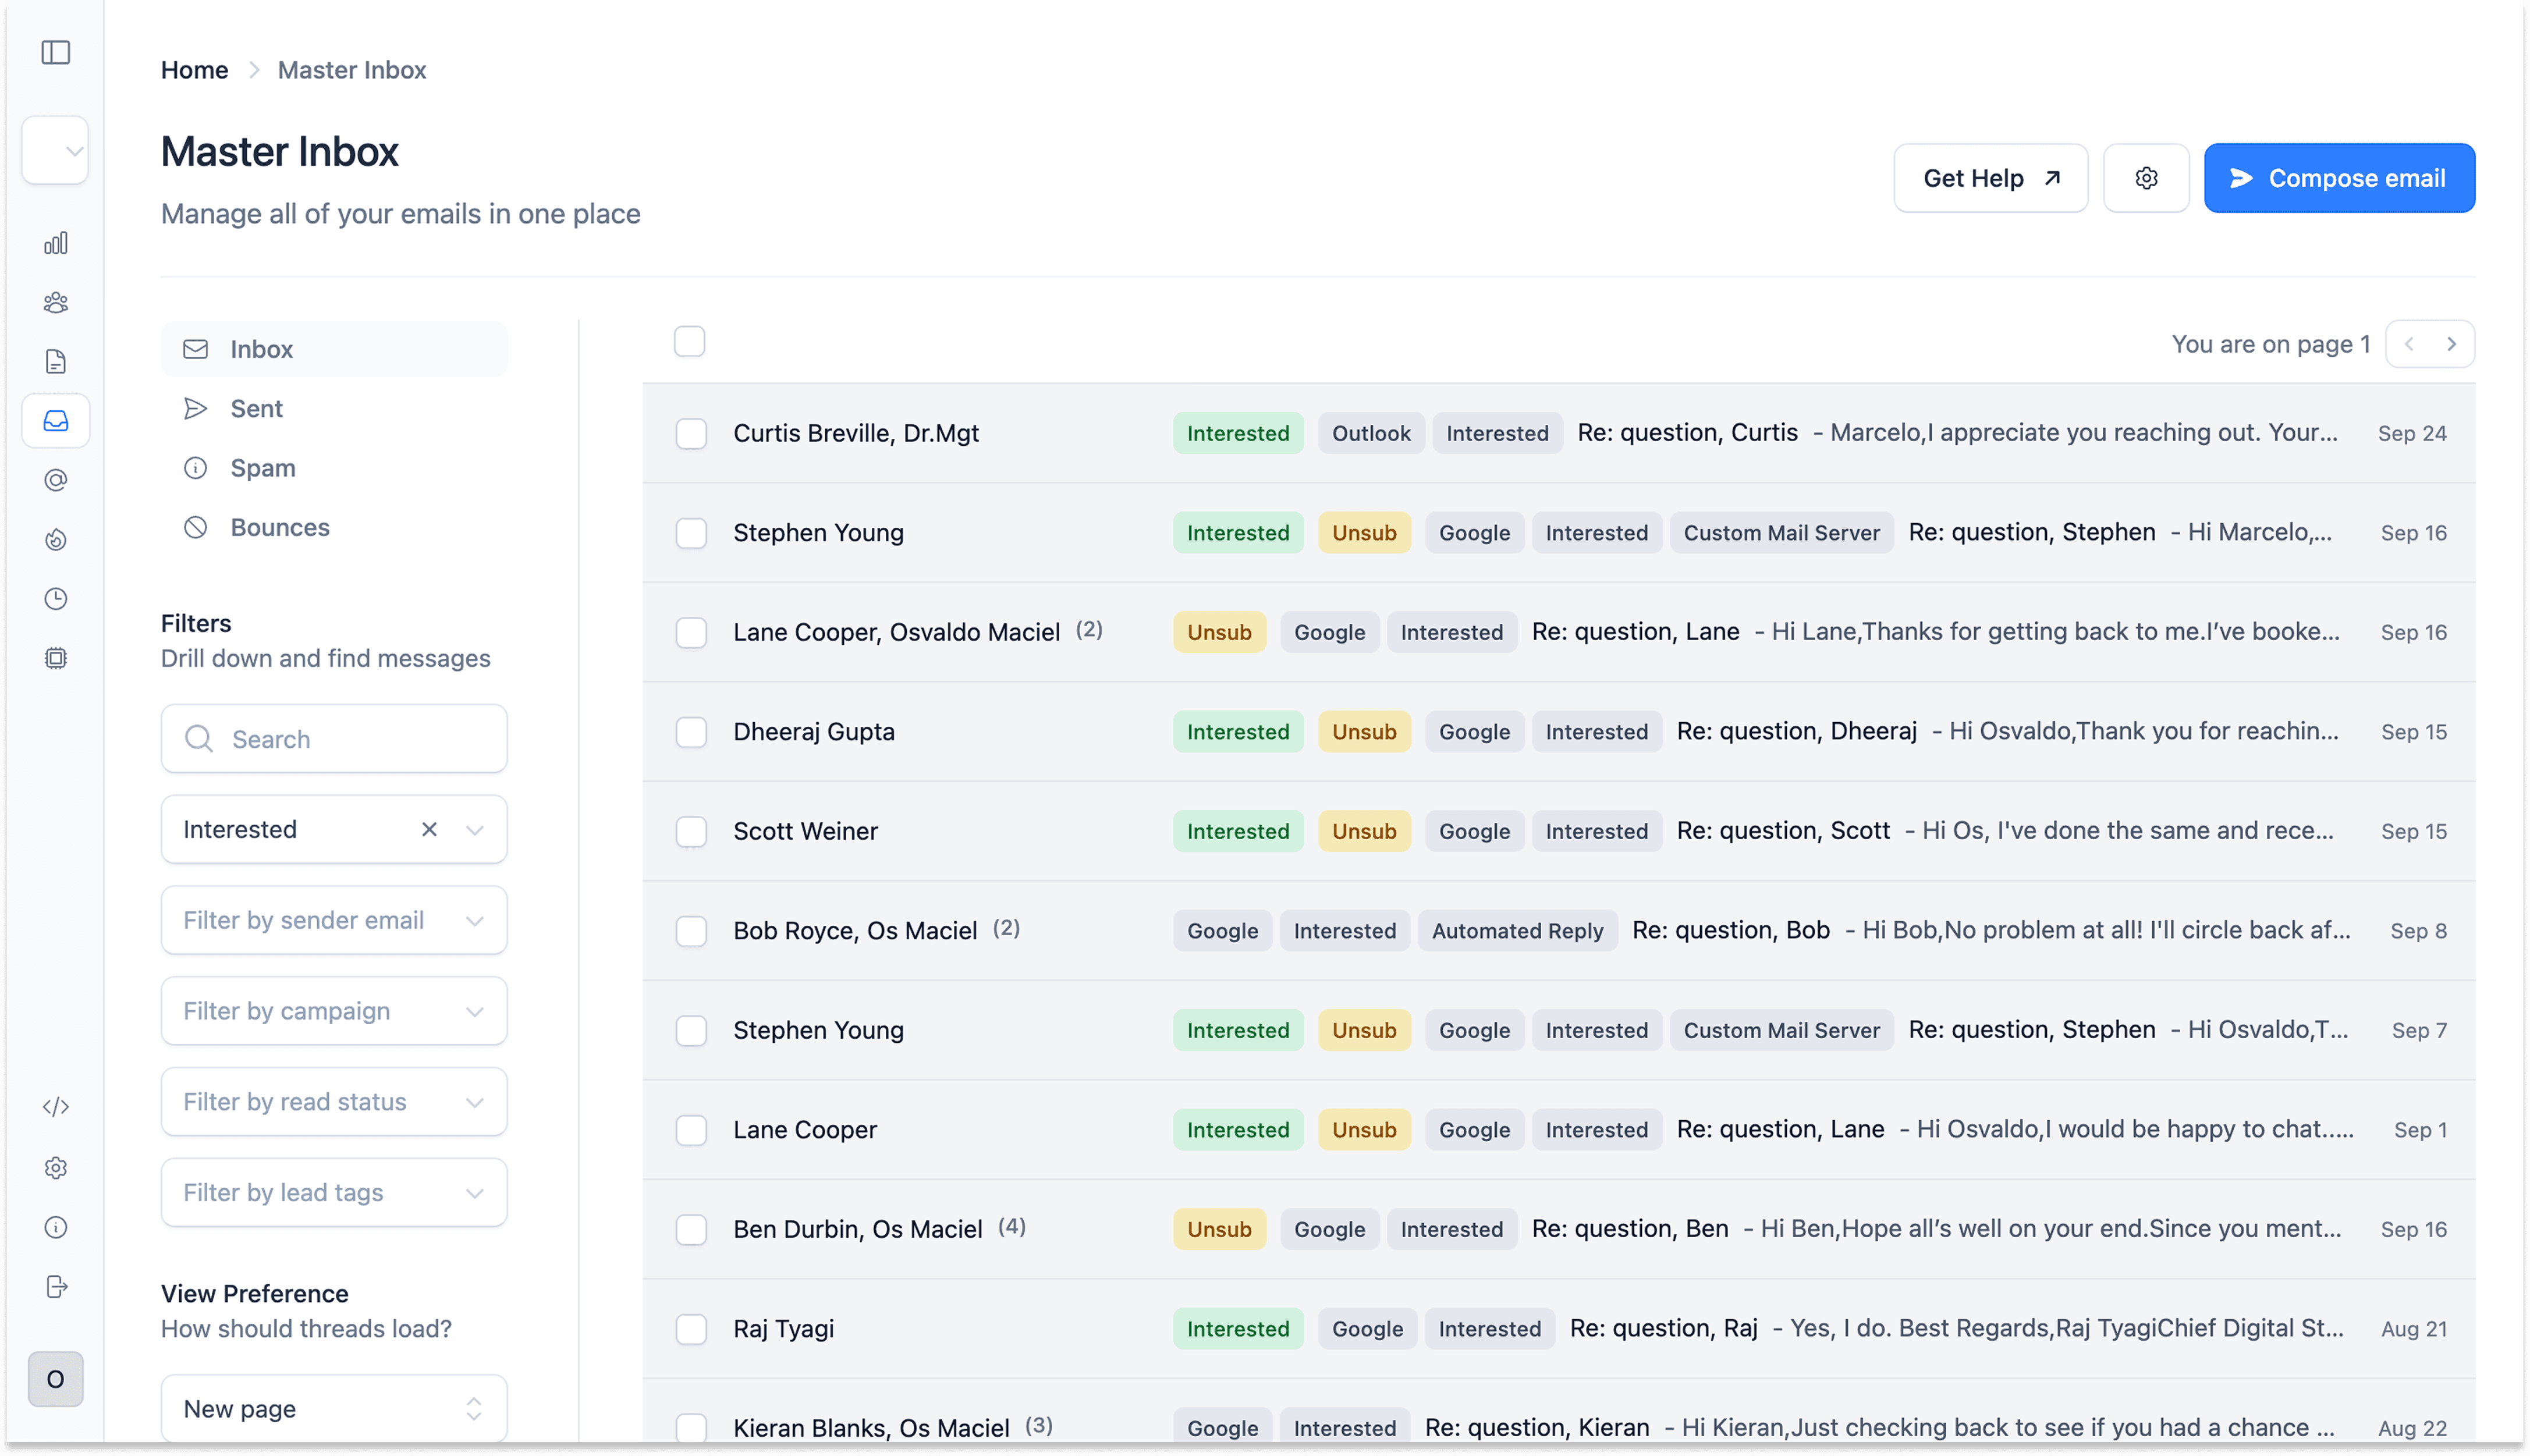Screen dimensions: 2530x1456
Task: Open the analytics bar chart icon
Action: tap(56, 243)
